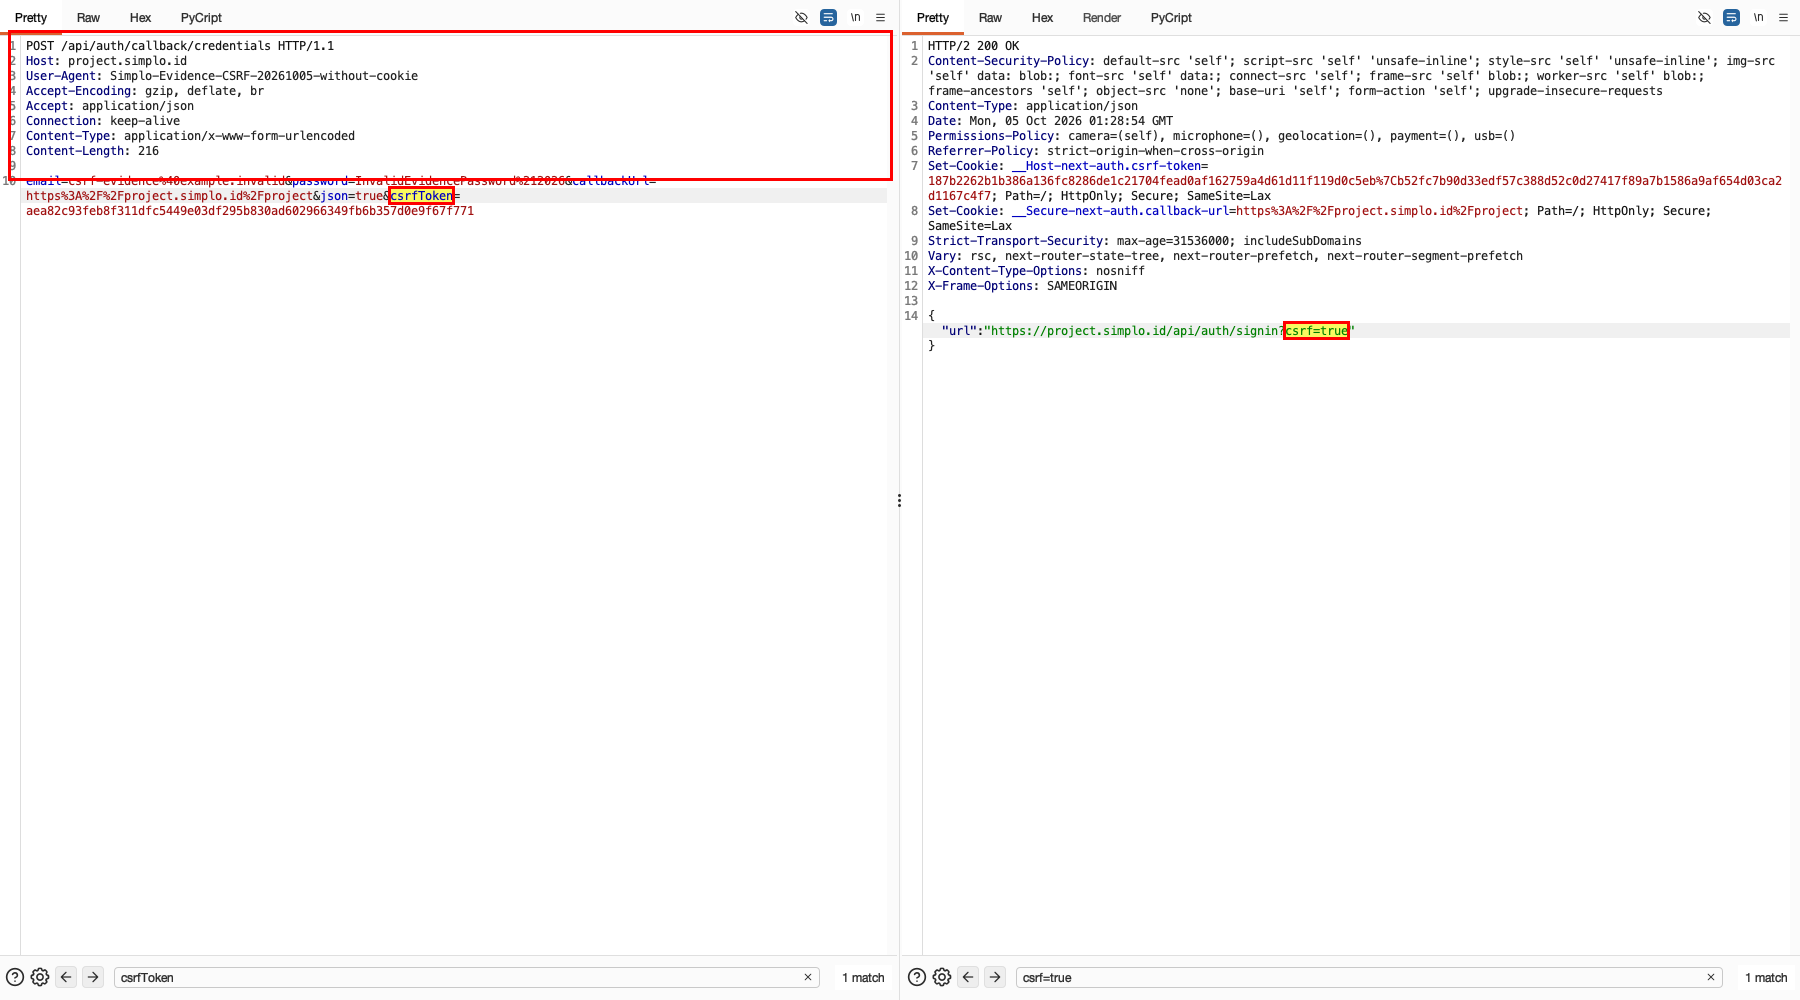Click the 'Connection: keep-alive' request header

coord(103,121)
